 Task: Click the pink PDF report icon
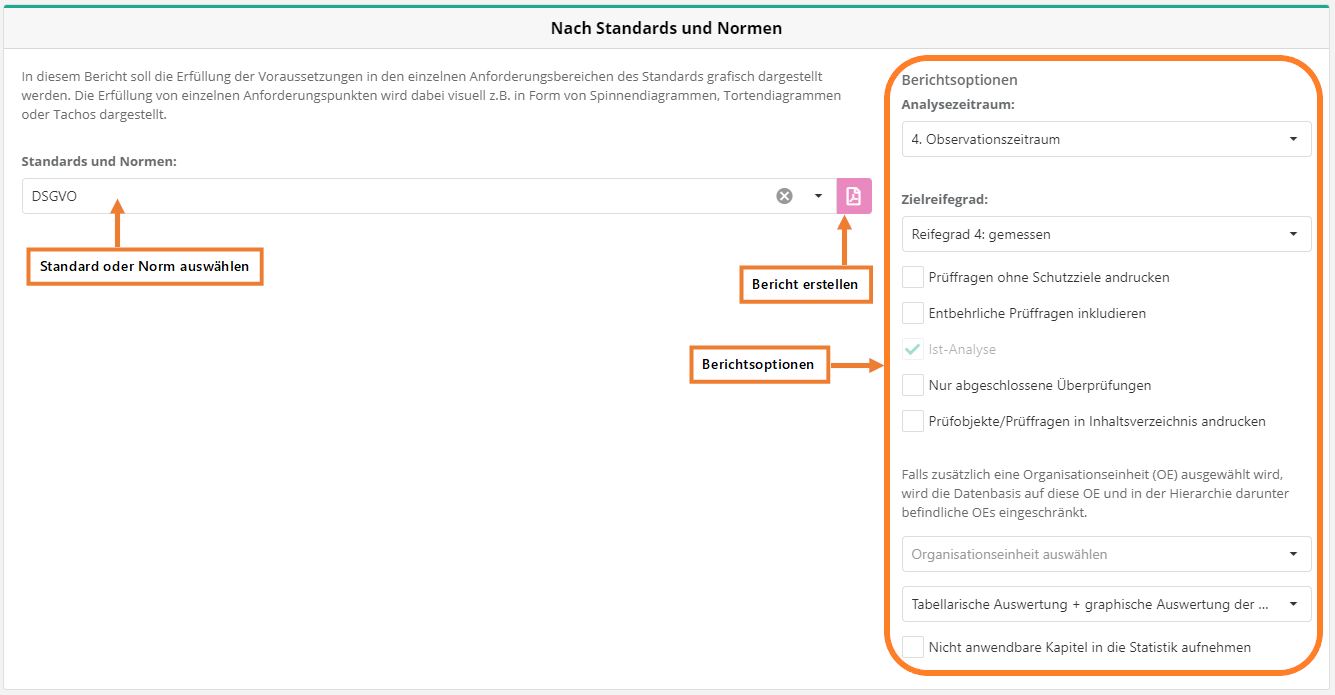pyautogui.click(x=854, y=196)
